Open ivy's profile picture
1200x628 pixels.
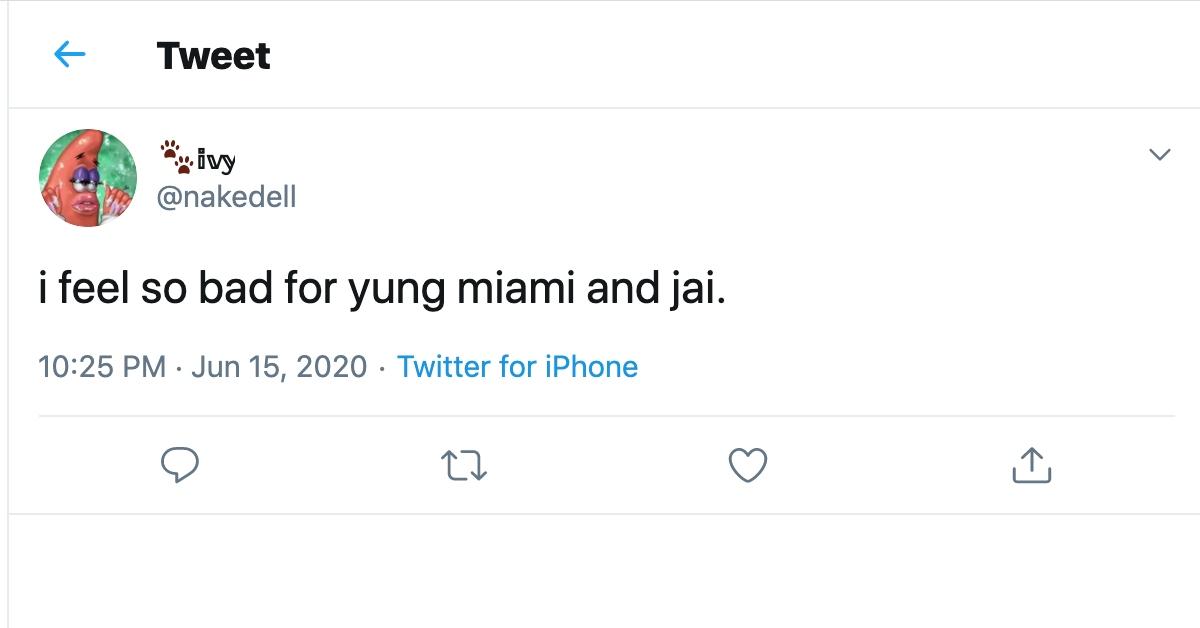point(87,173)
